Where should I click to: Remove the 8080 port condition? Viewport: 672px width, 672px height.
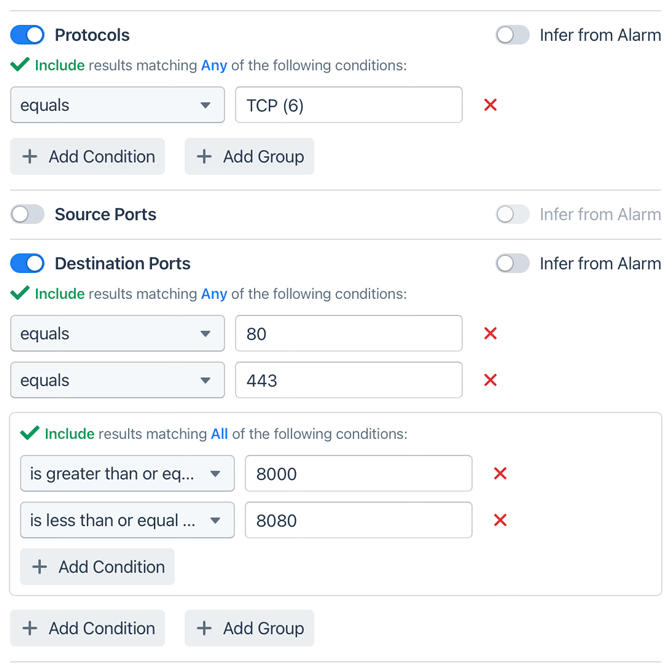click(500, 520)
